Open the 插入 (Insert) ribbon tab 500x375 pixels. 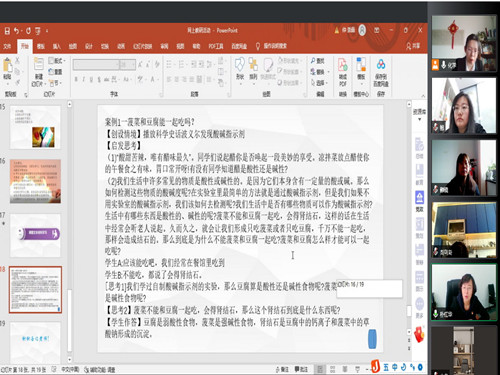tap(57, 46)
